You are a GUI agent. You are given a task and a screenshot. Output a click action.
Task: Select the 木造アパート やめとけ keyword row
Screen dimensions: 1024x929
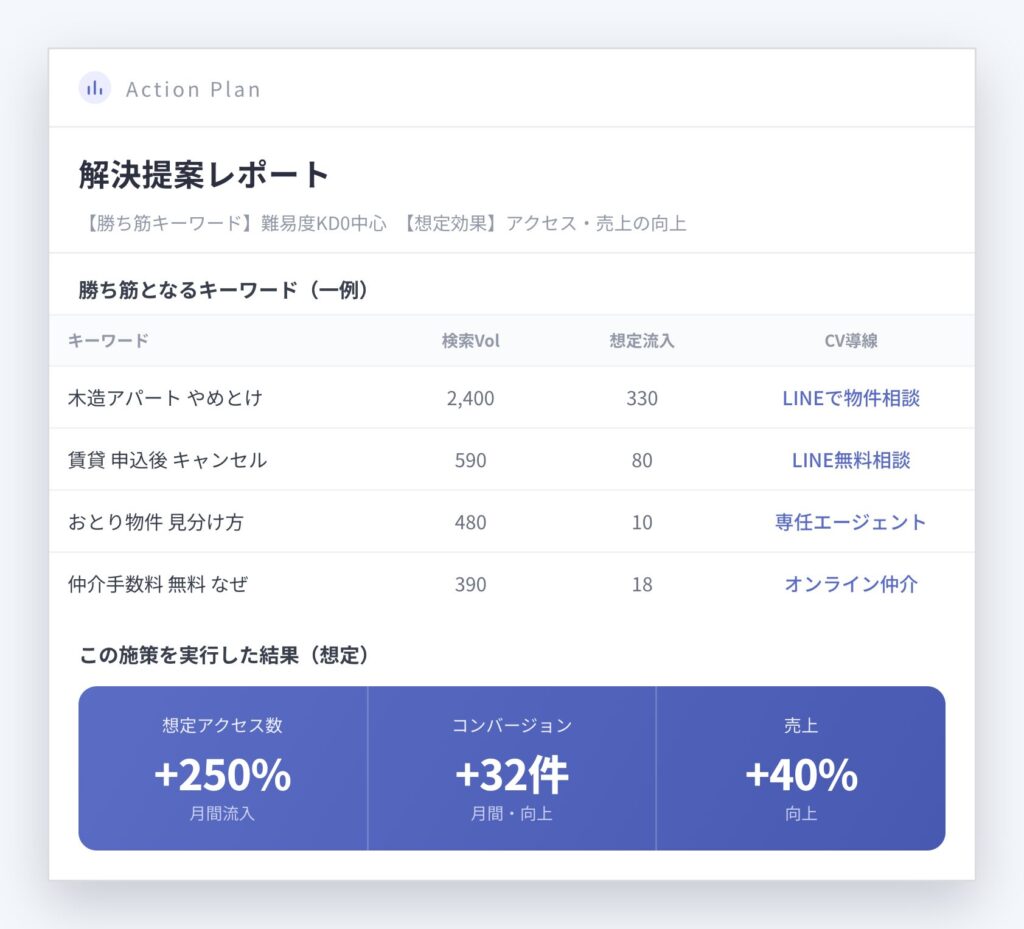[x=512, y=398]
